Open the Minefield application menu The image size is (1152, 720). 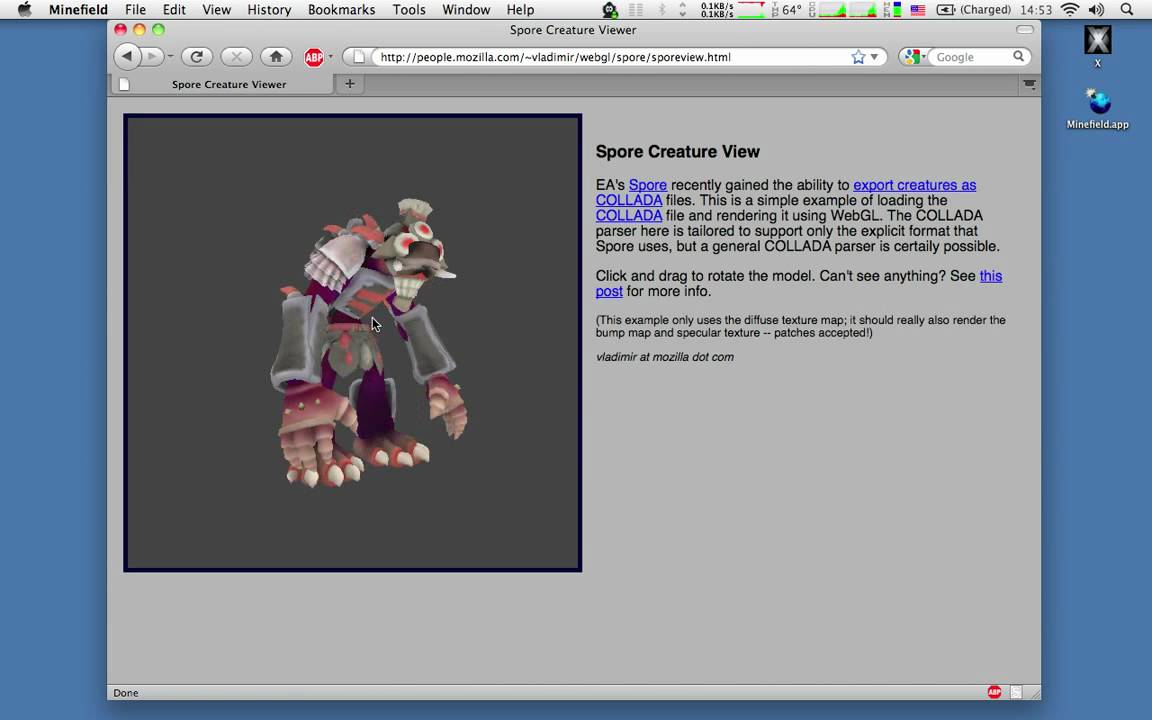click(78, 10)
